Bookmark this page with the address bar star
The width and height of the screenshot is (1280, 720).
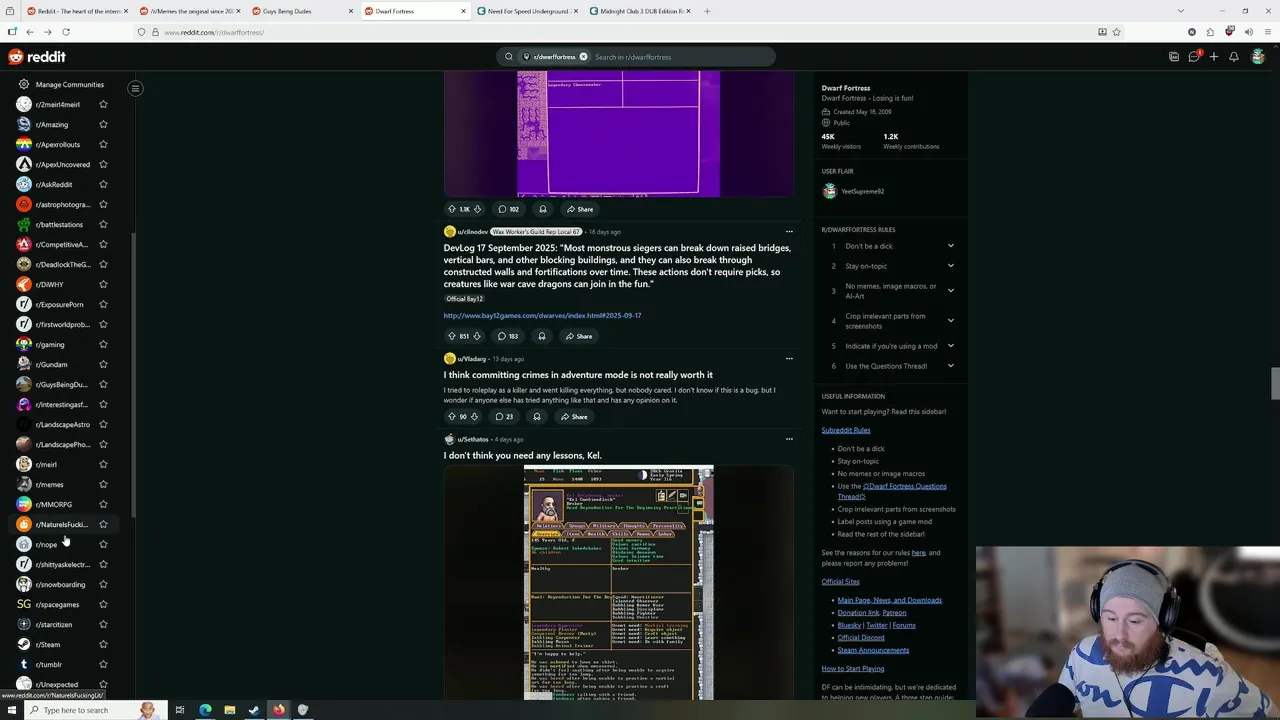click(1116, 32)
